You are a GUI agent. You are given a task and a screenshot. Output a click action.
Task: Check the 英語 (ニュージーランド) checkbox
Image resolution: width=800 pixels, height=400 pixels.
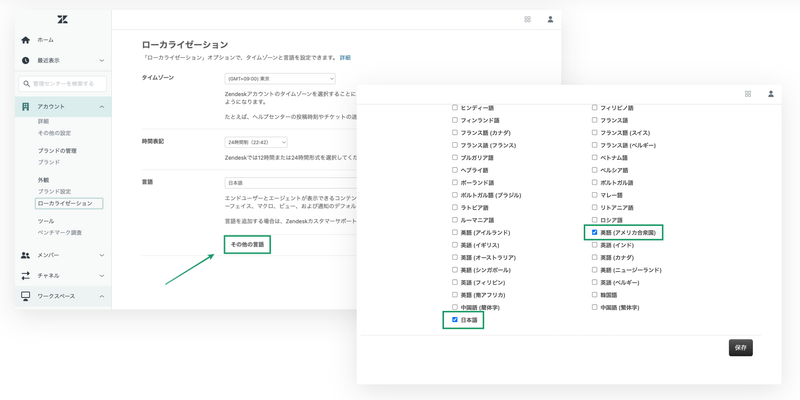pyautogui.click(x=594, y=270)
